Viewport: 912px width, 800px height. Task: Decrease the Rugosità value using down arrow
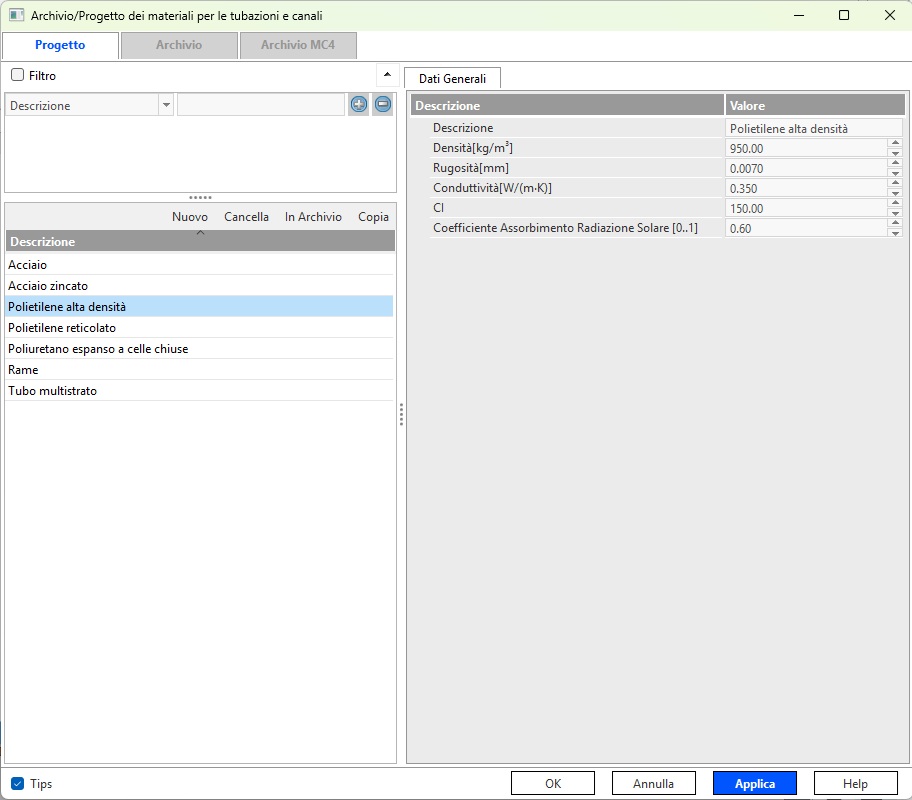tap(895, 174)
